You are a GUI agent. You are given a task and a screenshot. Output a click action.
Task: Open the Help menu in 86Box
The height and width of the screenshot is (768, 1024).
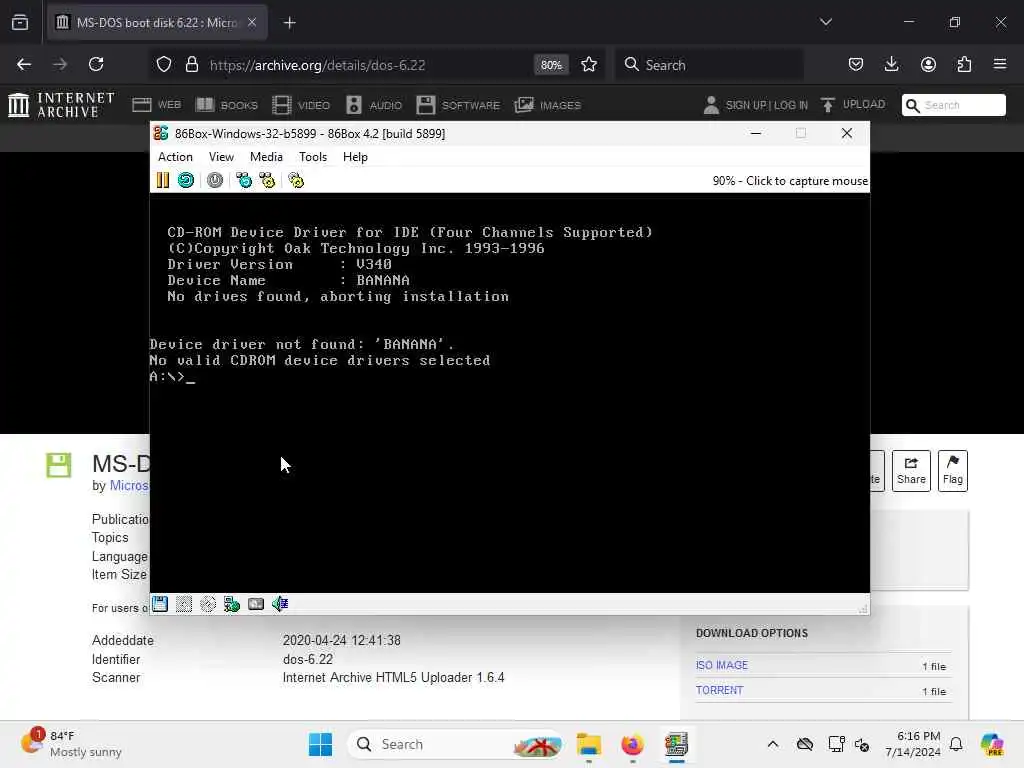355,157
